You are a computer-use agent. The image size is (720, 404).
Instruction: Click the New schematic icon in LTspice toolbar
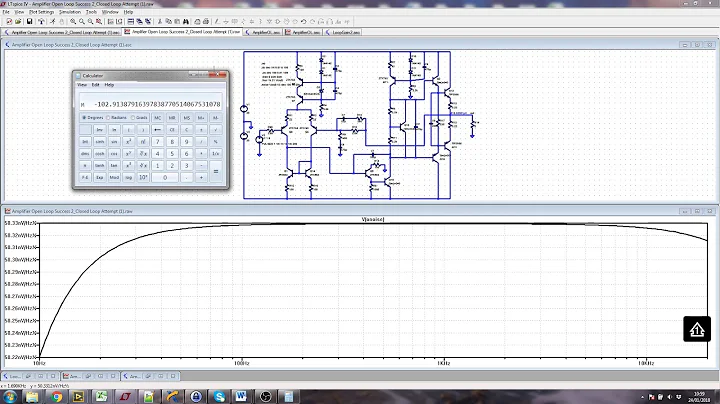pos(9,22)
